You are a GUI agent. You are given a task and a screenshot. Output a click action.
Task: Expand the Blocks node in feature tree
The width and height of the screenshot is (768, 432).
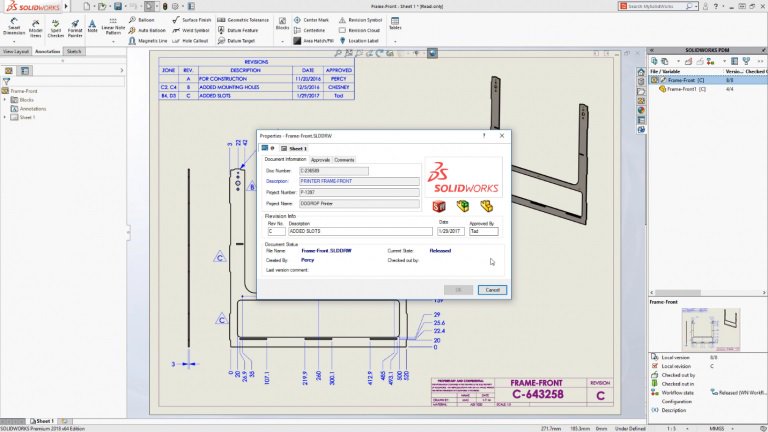(5, 100)
